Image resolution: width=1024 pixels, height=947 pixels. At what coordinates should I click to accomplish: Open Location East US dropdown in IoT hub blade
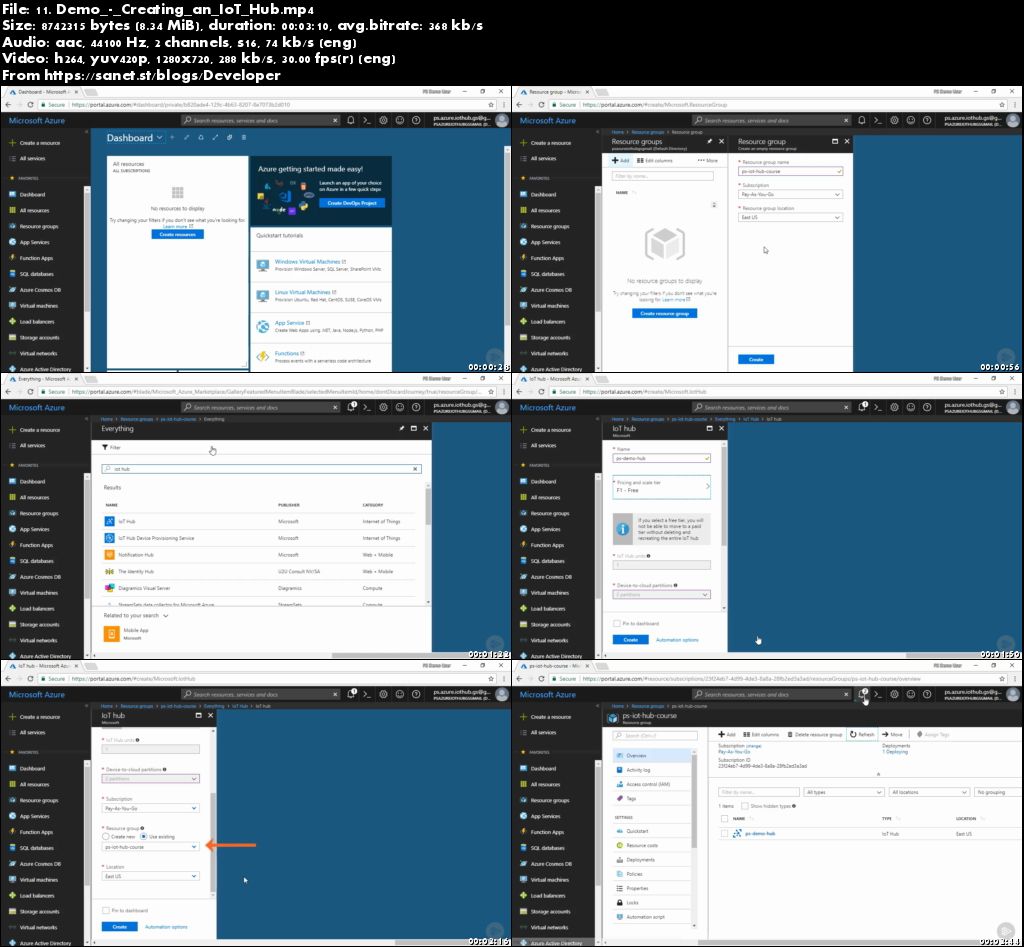point(150,876)
